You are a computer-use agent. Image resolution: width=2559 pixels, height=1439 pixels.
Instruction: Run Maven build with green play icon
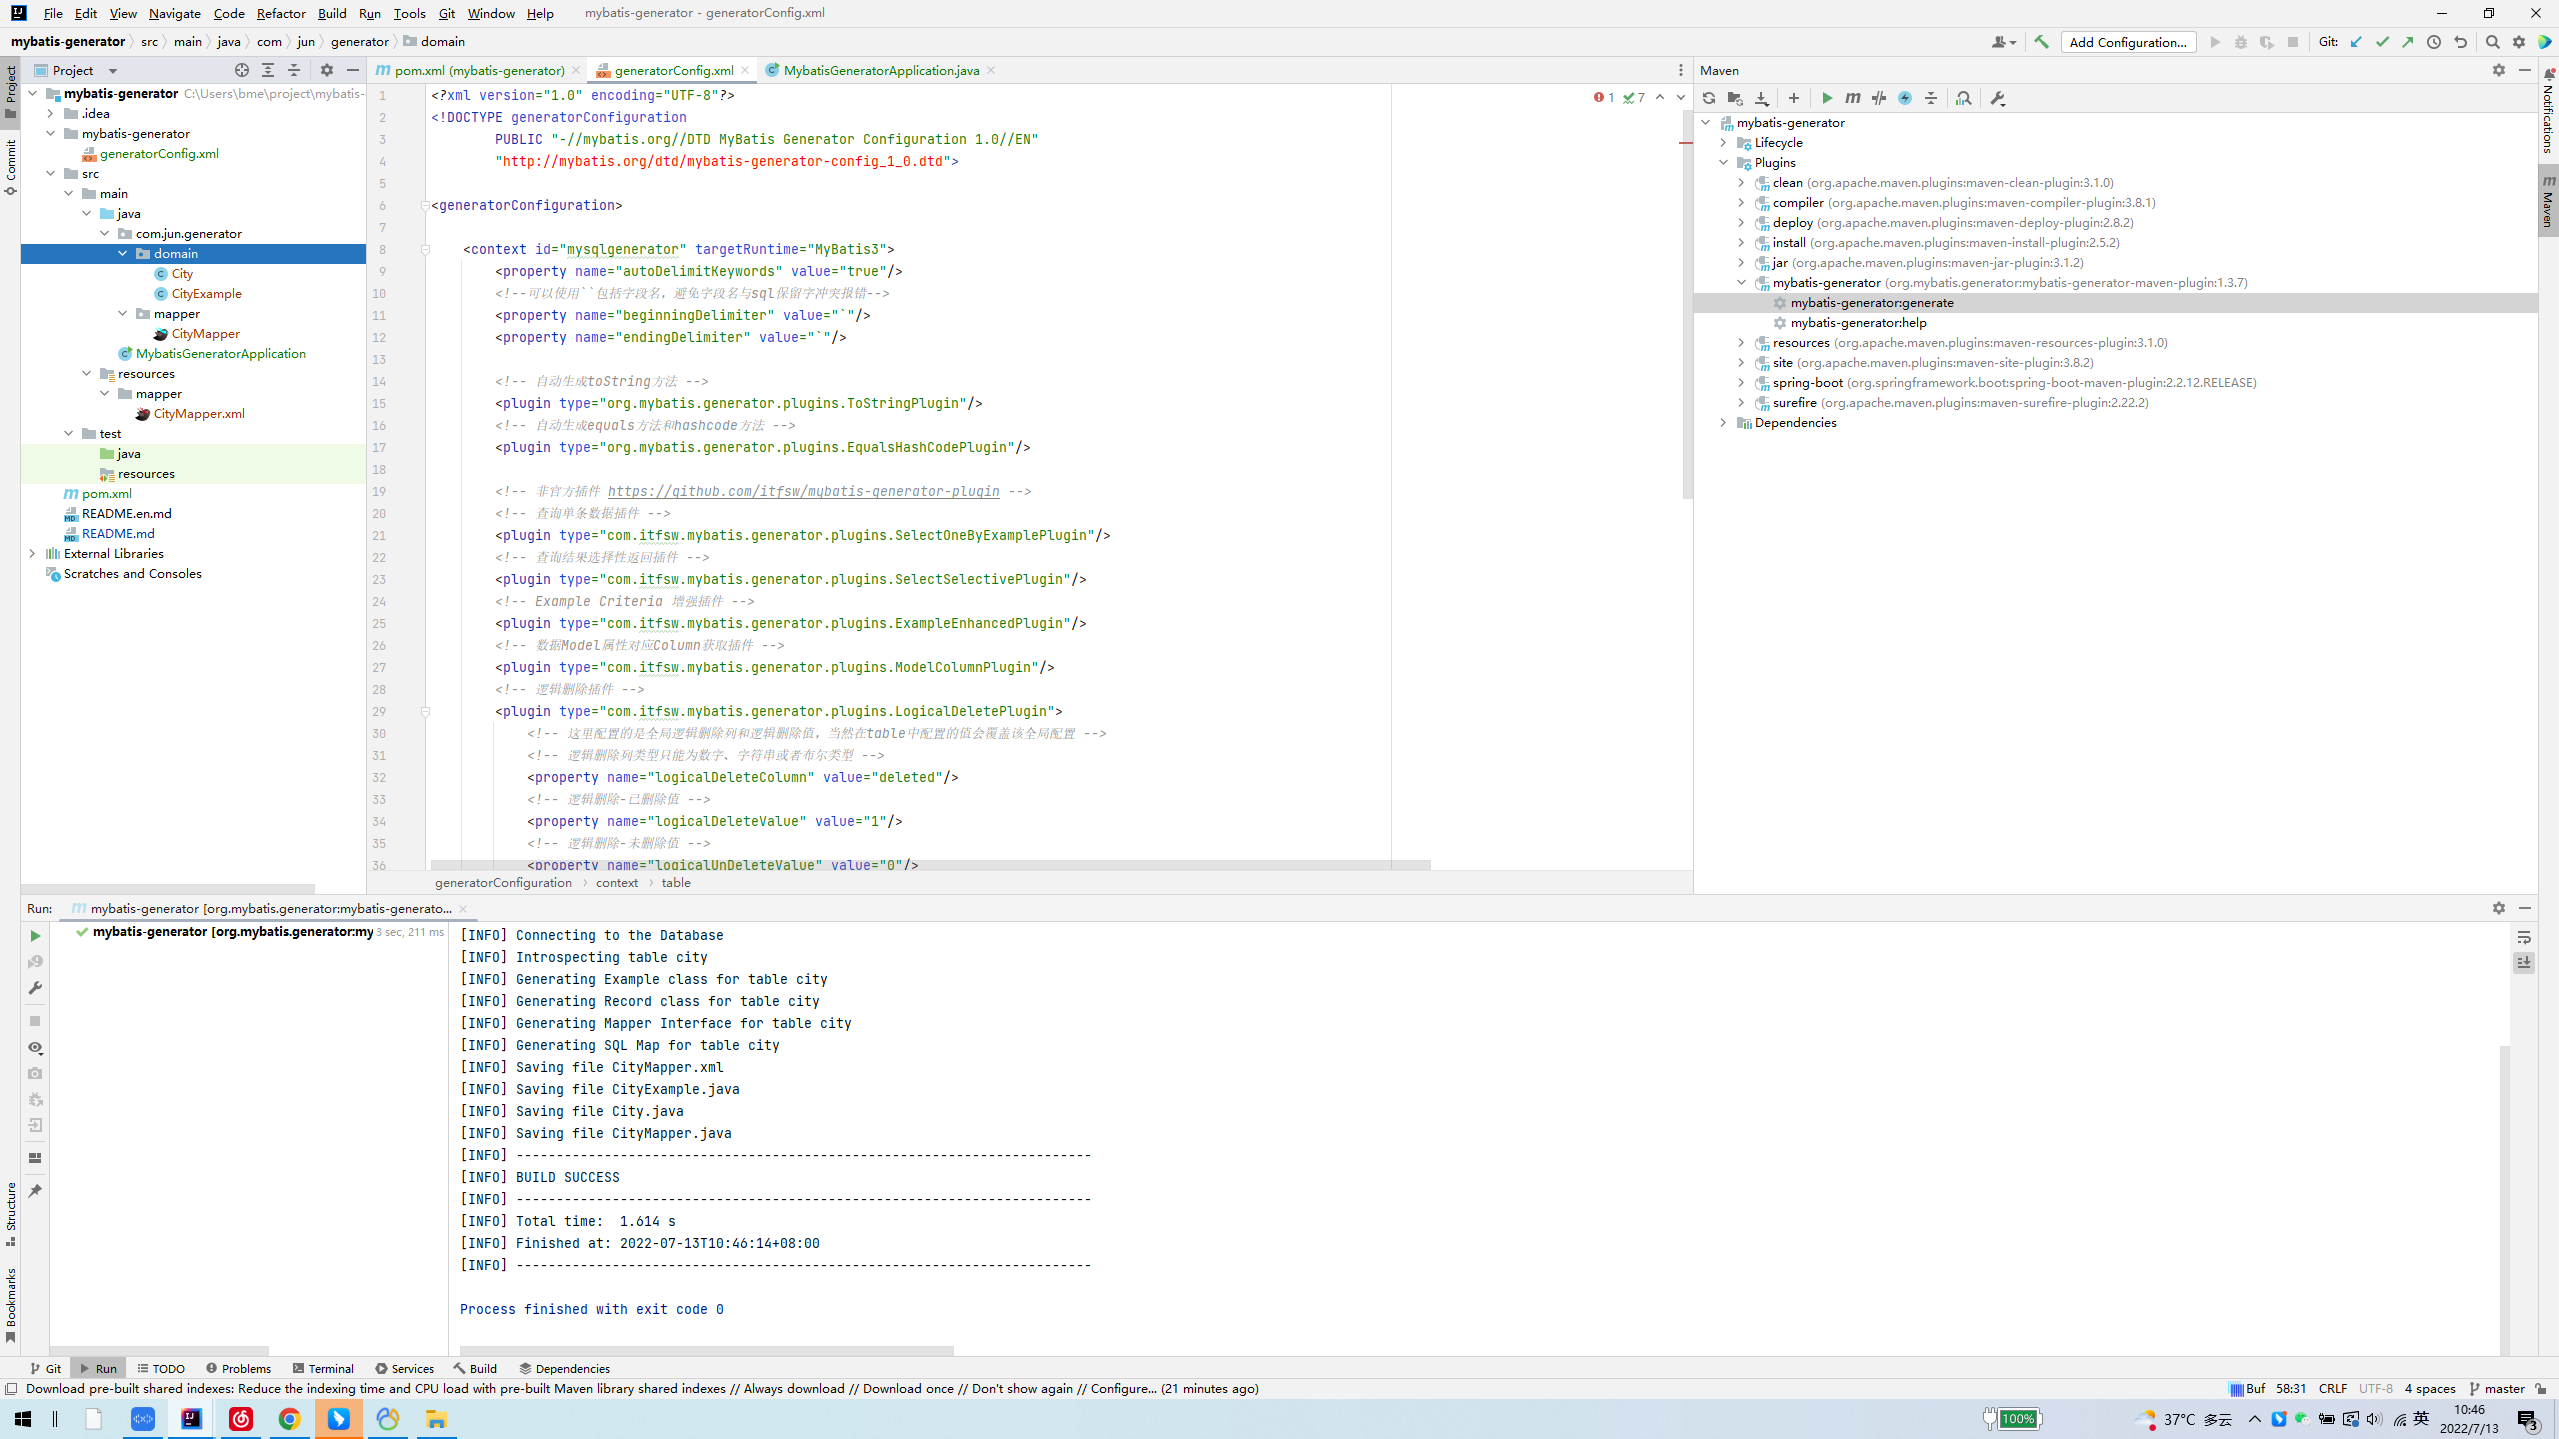pos(1827,98)
